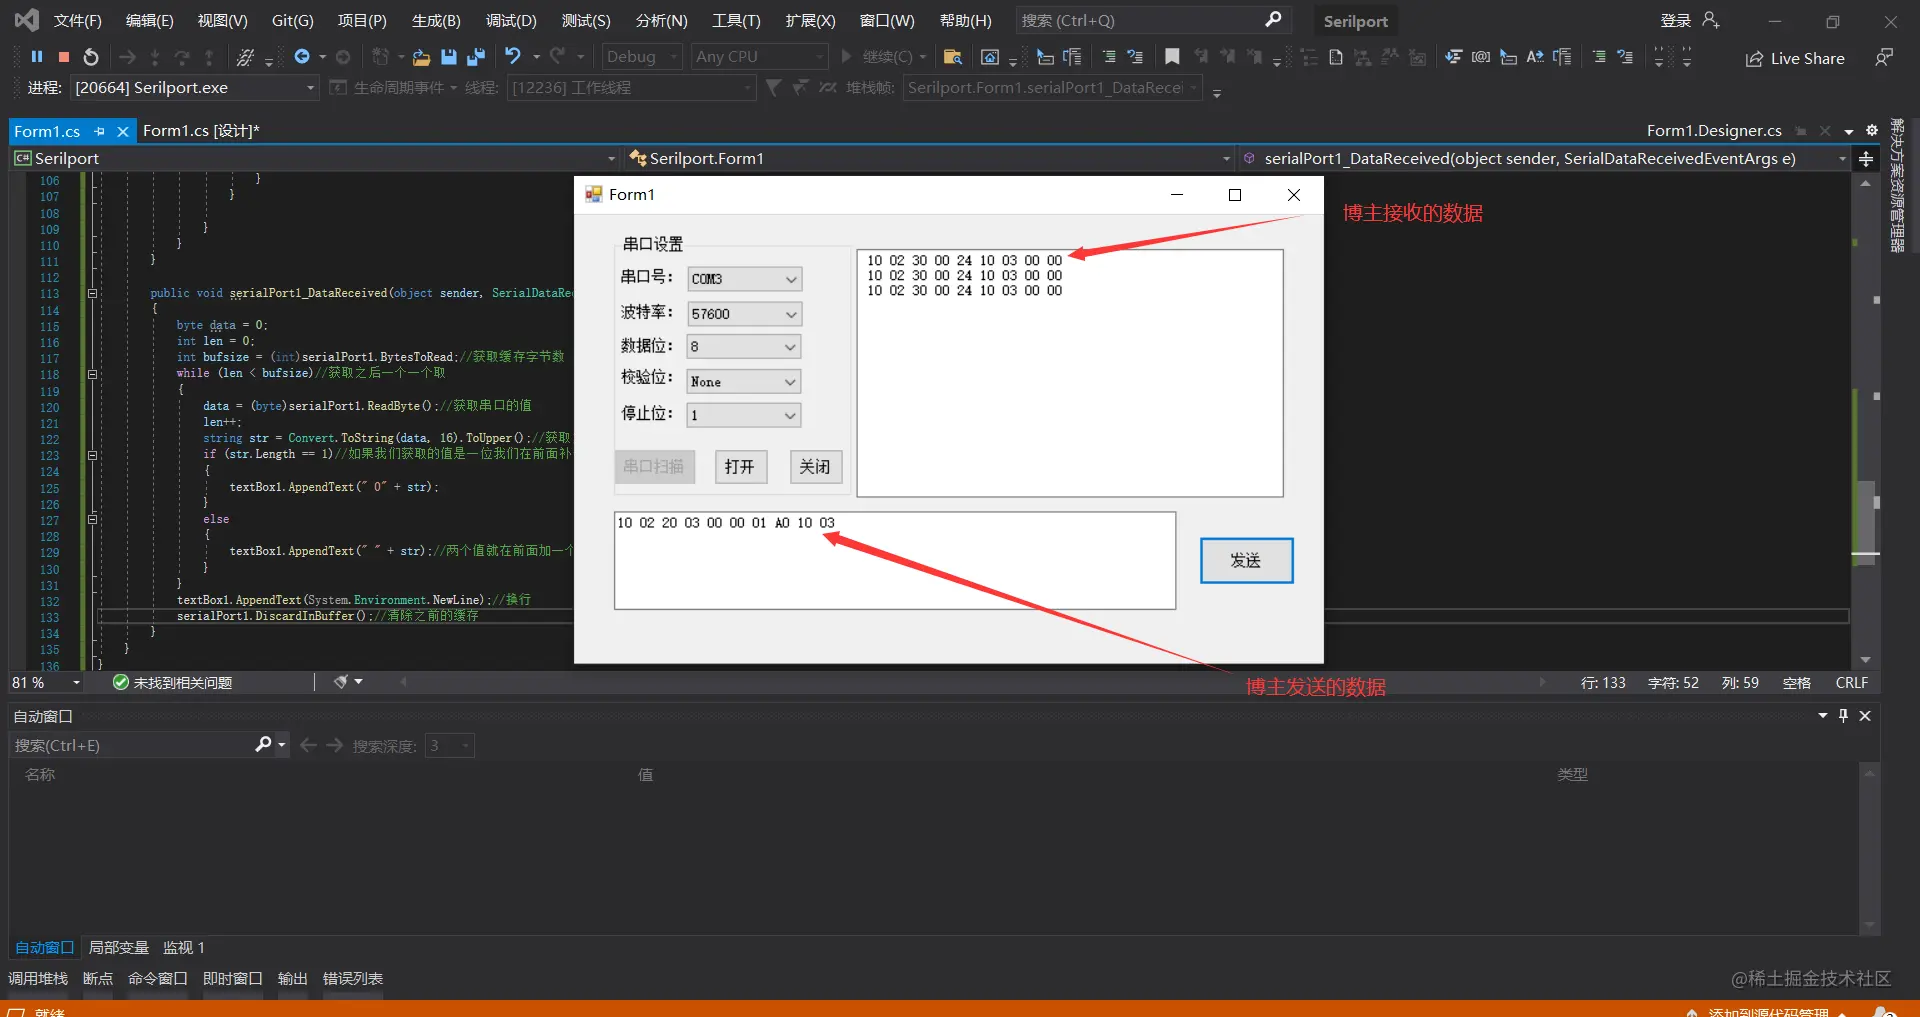Open the 调试(D) menu

[511, 20]
